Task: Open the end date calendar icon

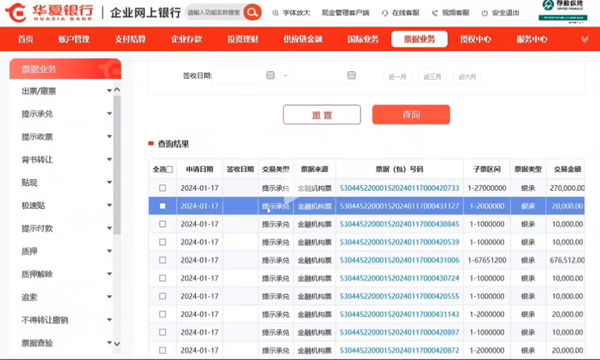Action: [351, 75]
